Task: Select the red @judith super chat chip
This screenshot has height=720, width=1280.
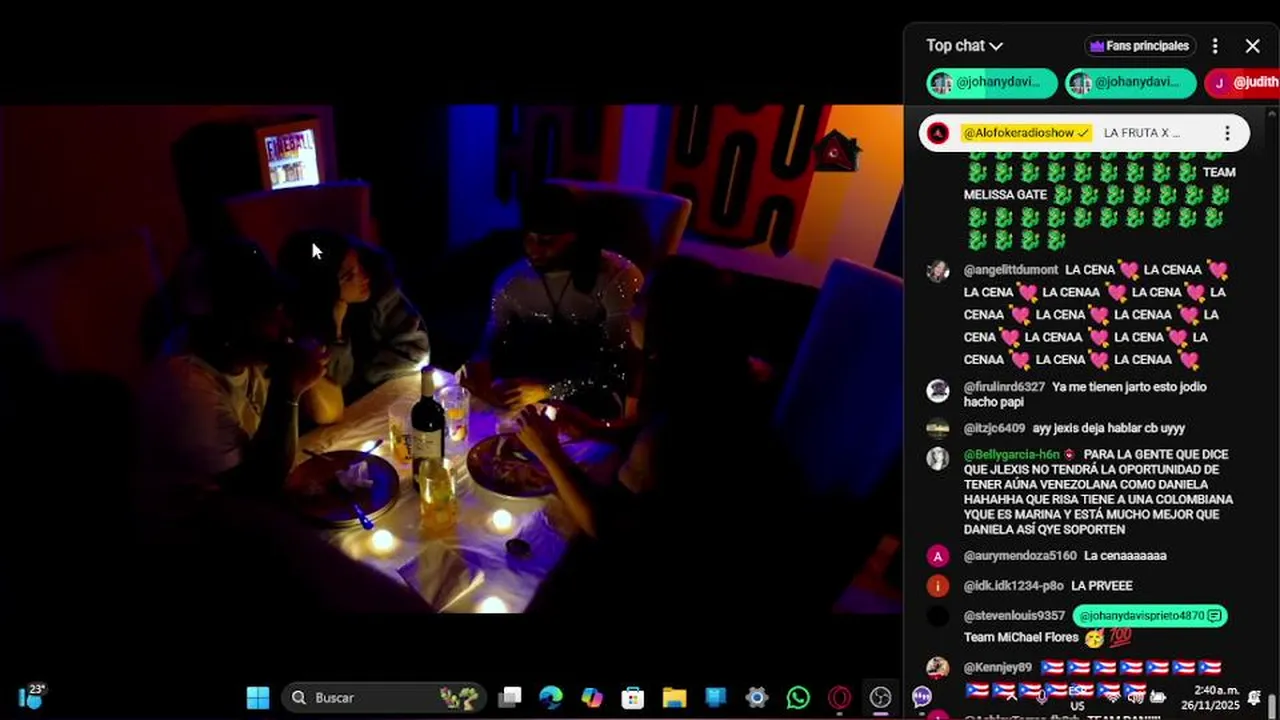Action: [x=1242, y=83]
